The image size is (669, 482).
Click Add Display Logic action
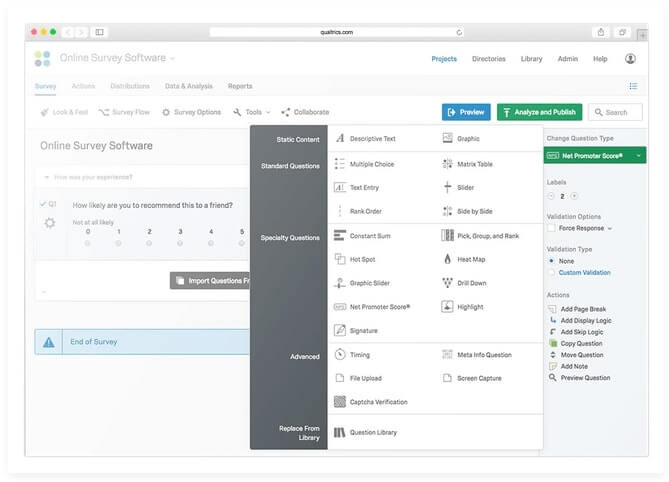point(580,320)
